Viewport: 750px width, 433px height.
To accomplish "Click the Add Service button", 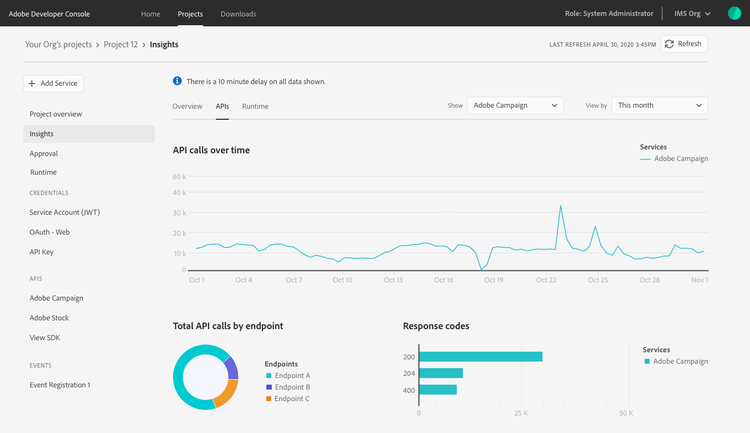I will (x=53, y=83).
